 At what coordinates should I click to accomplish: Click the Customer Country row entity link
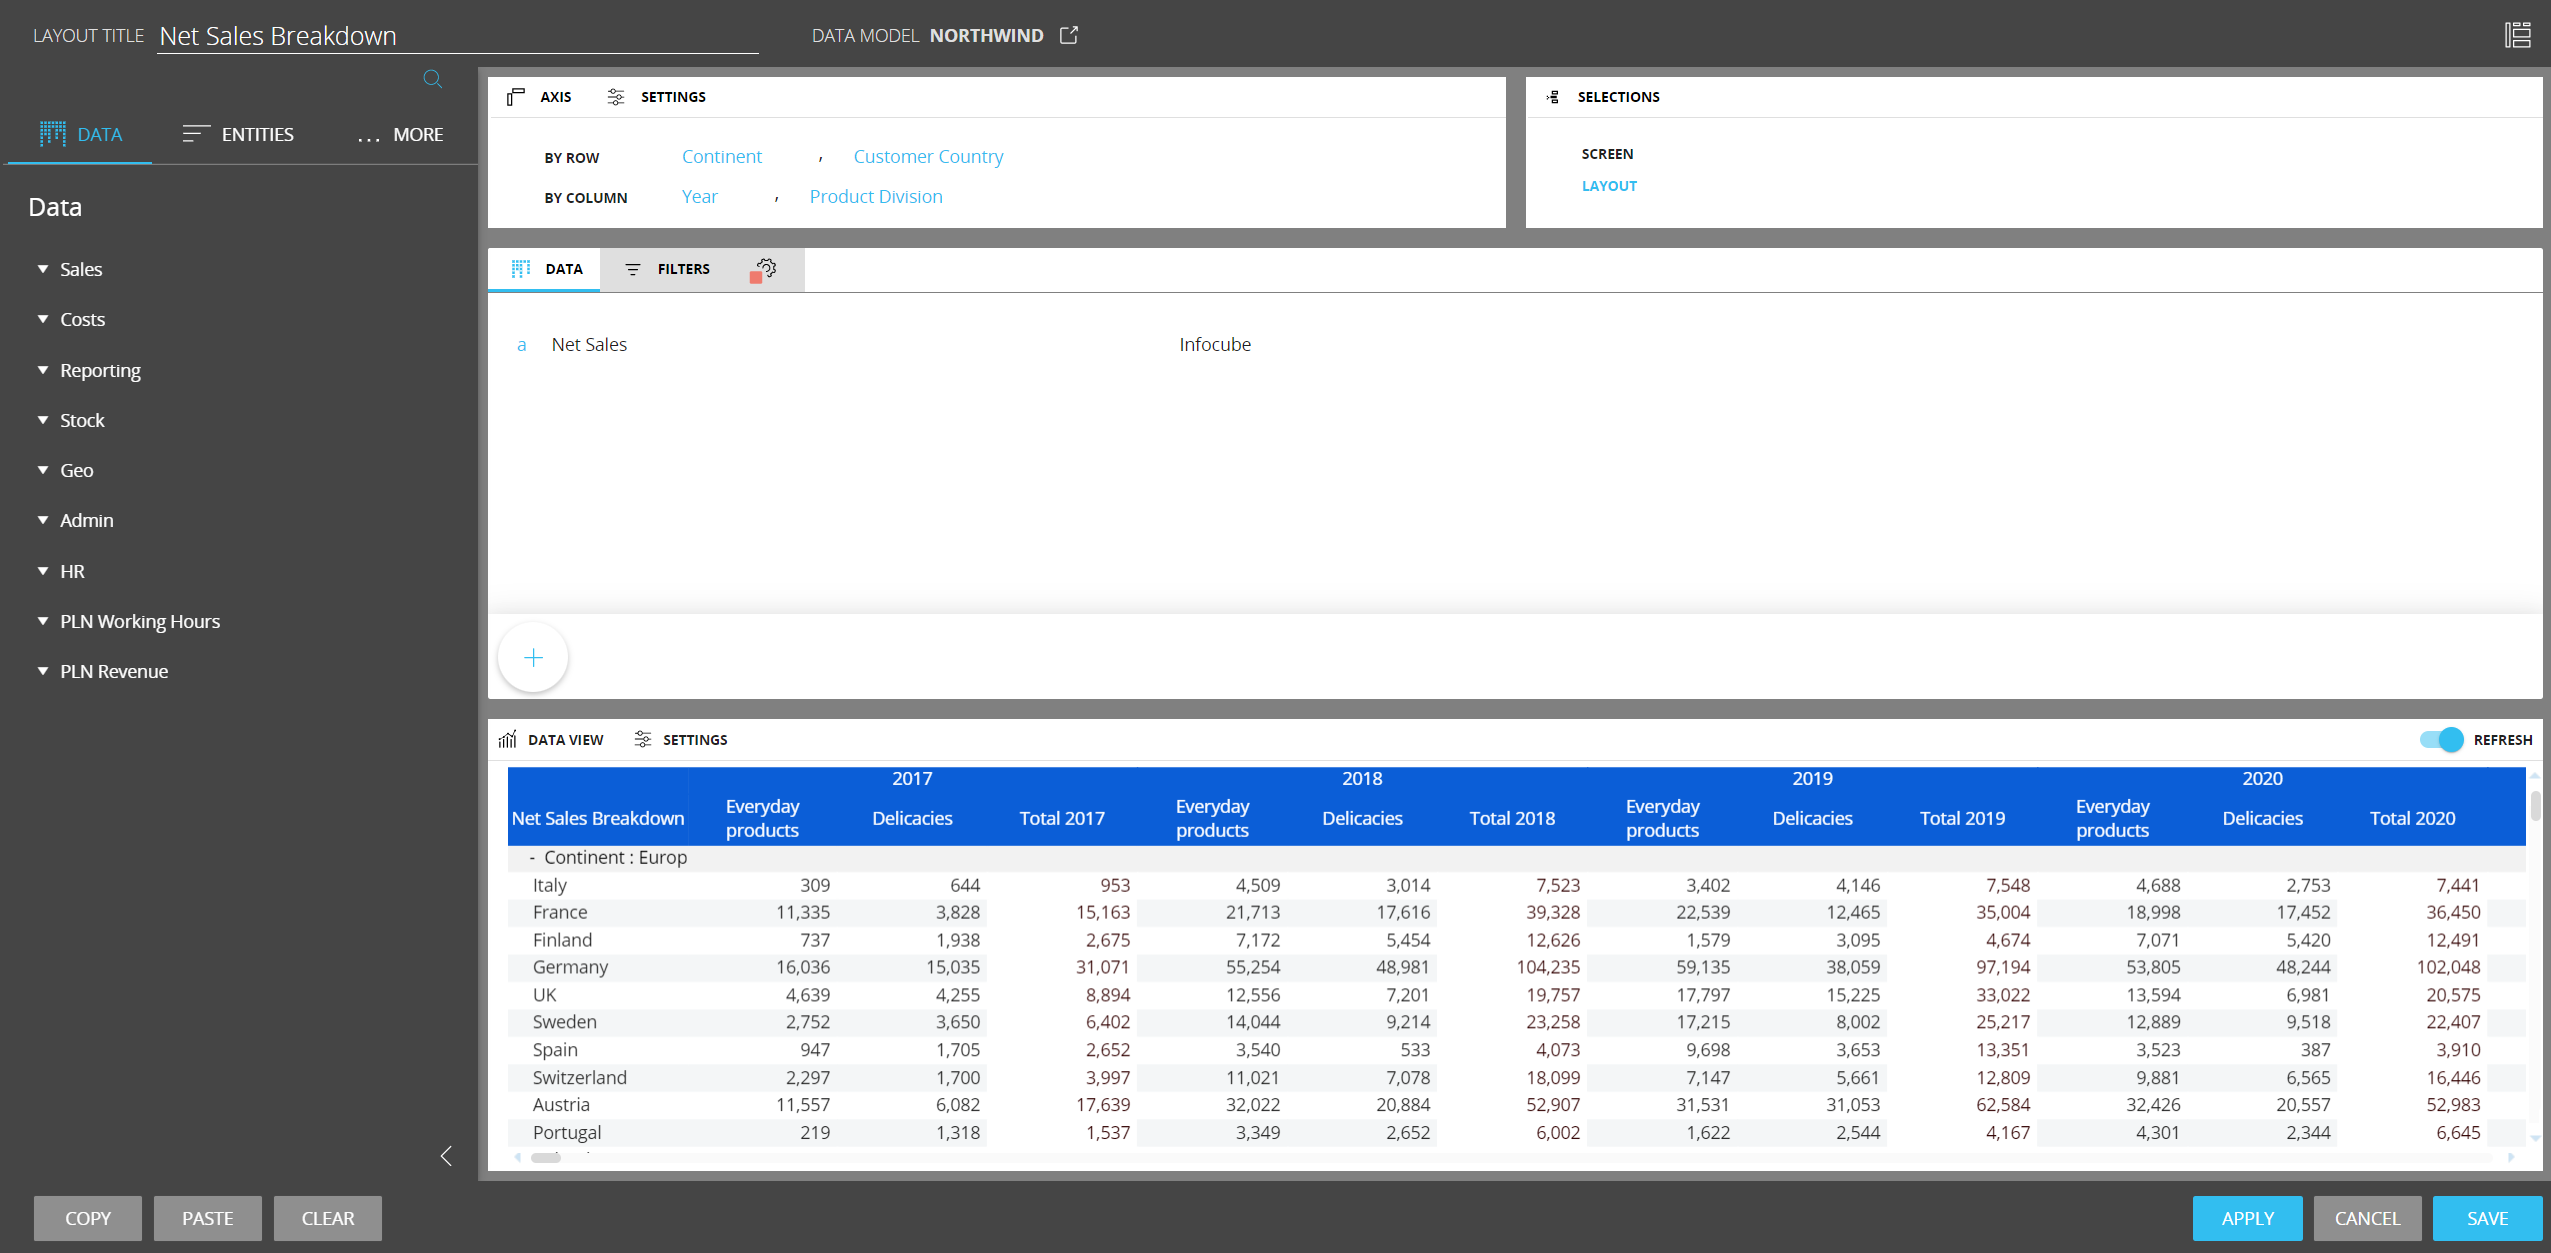point(927,157)
